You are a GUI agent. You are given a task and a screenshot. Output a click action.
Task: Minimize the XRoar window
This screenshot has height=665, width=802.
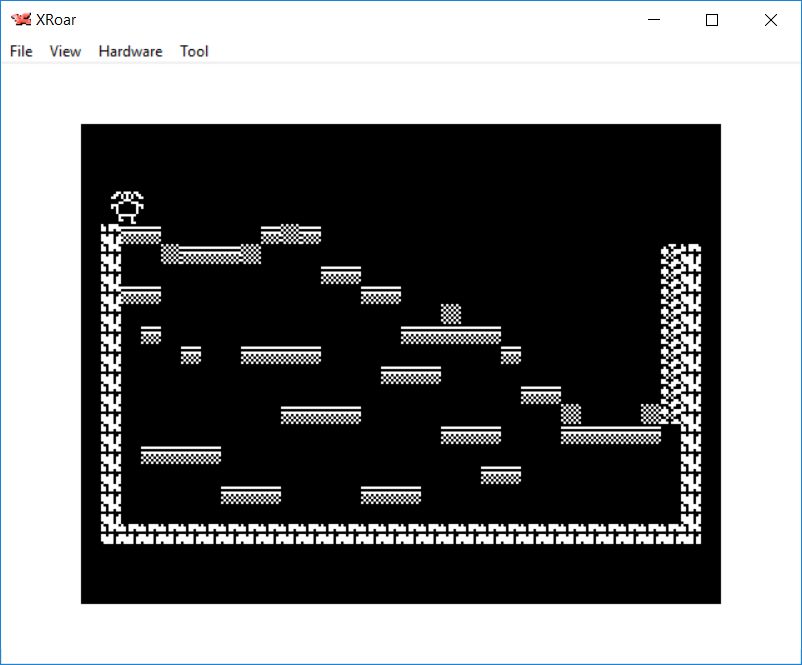coord(654,20)
